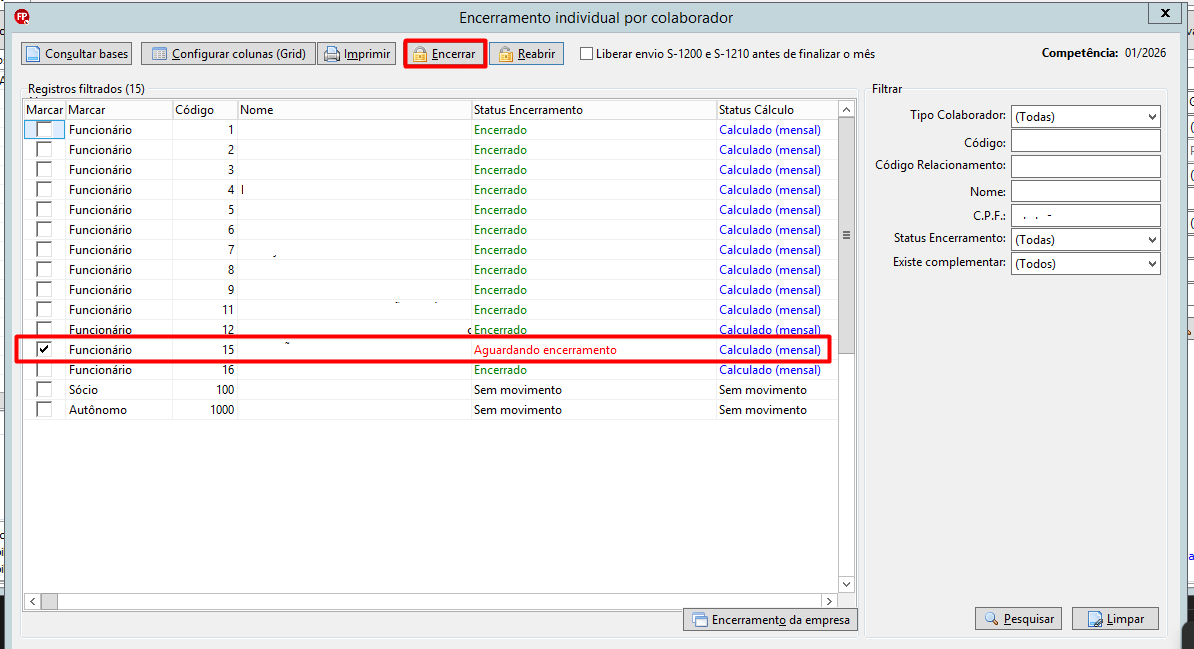
Task: Focus the Código Relacionamento field
Action: pyautogui.click(x=1085, y=165)
